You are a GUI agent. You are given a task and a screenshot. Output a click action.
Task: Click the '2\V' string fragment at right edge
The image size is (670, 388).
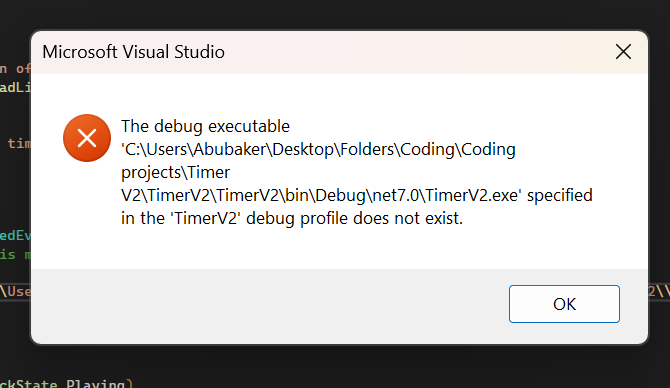point(659,291)
